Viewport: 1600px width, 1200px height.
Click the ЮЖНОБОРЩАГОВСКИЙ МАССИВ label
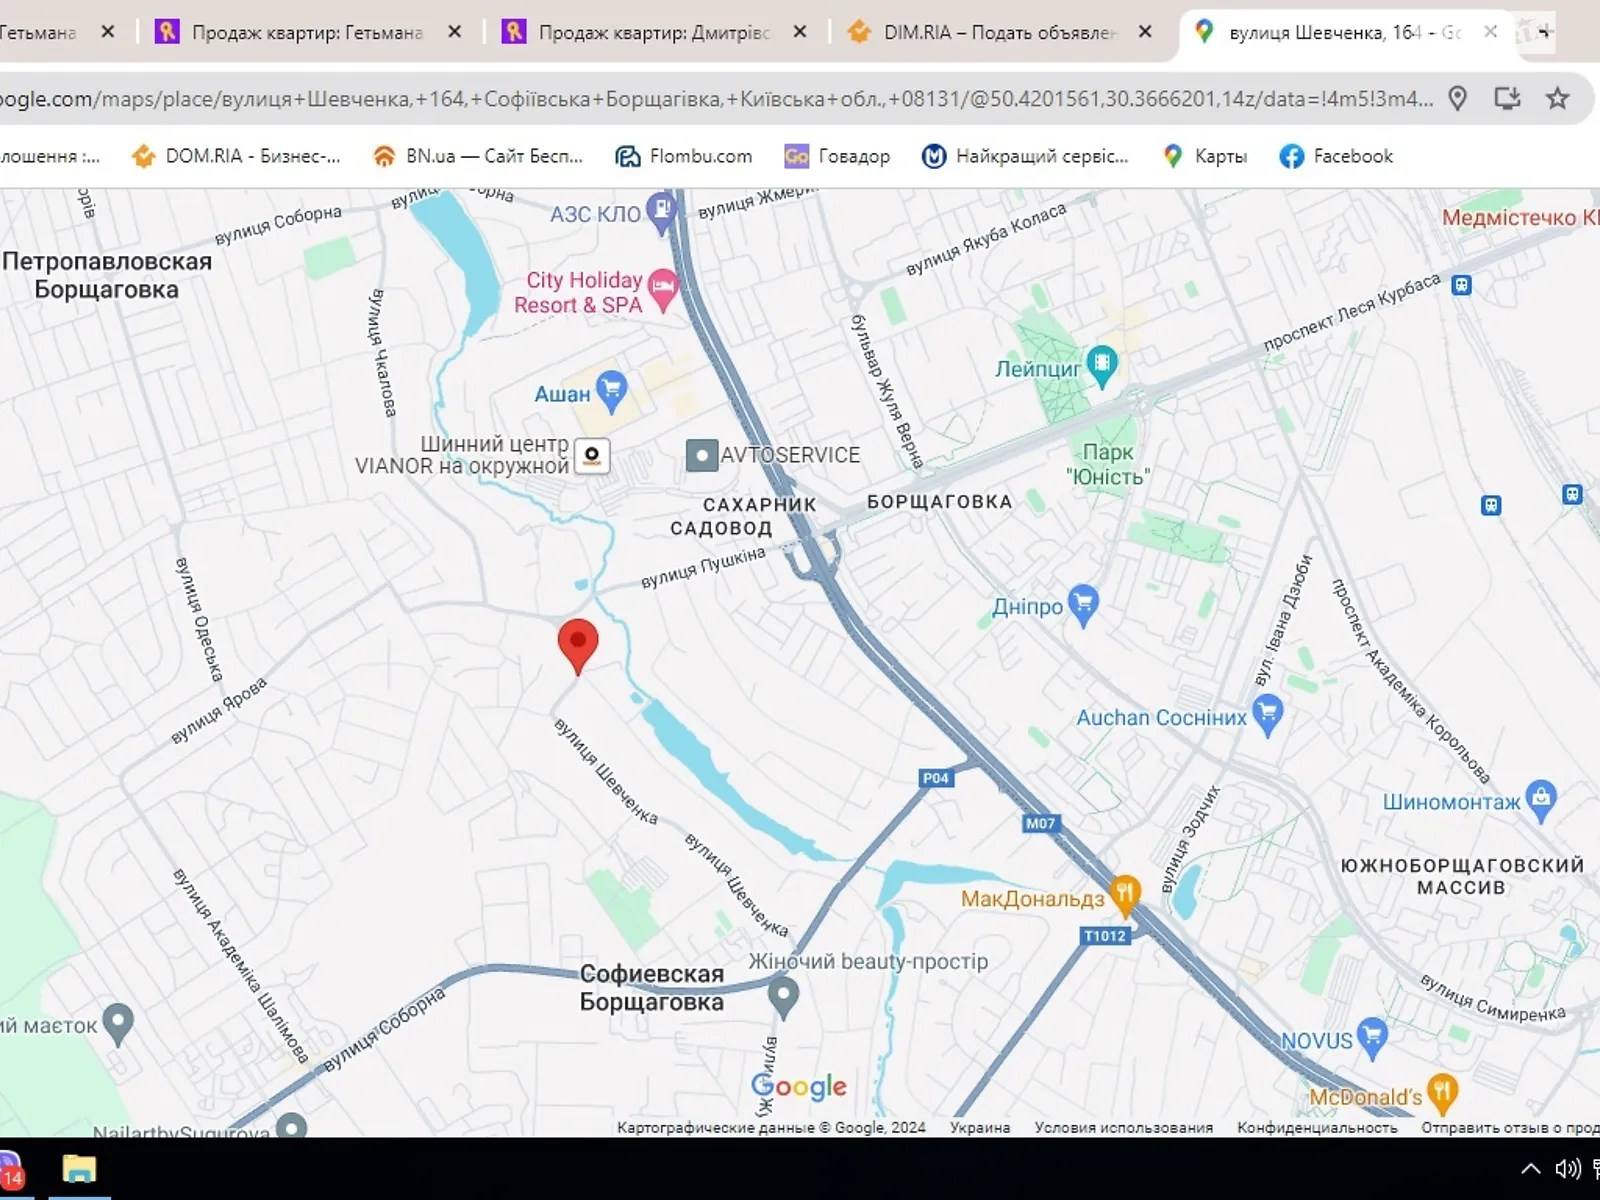pos(1462,876)
